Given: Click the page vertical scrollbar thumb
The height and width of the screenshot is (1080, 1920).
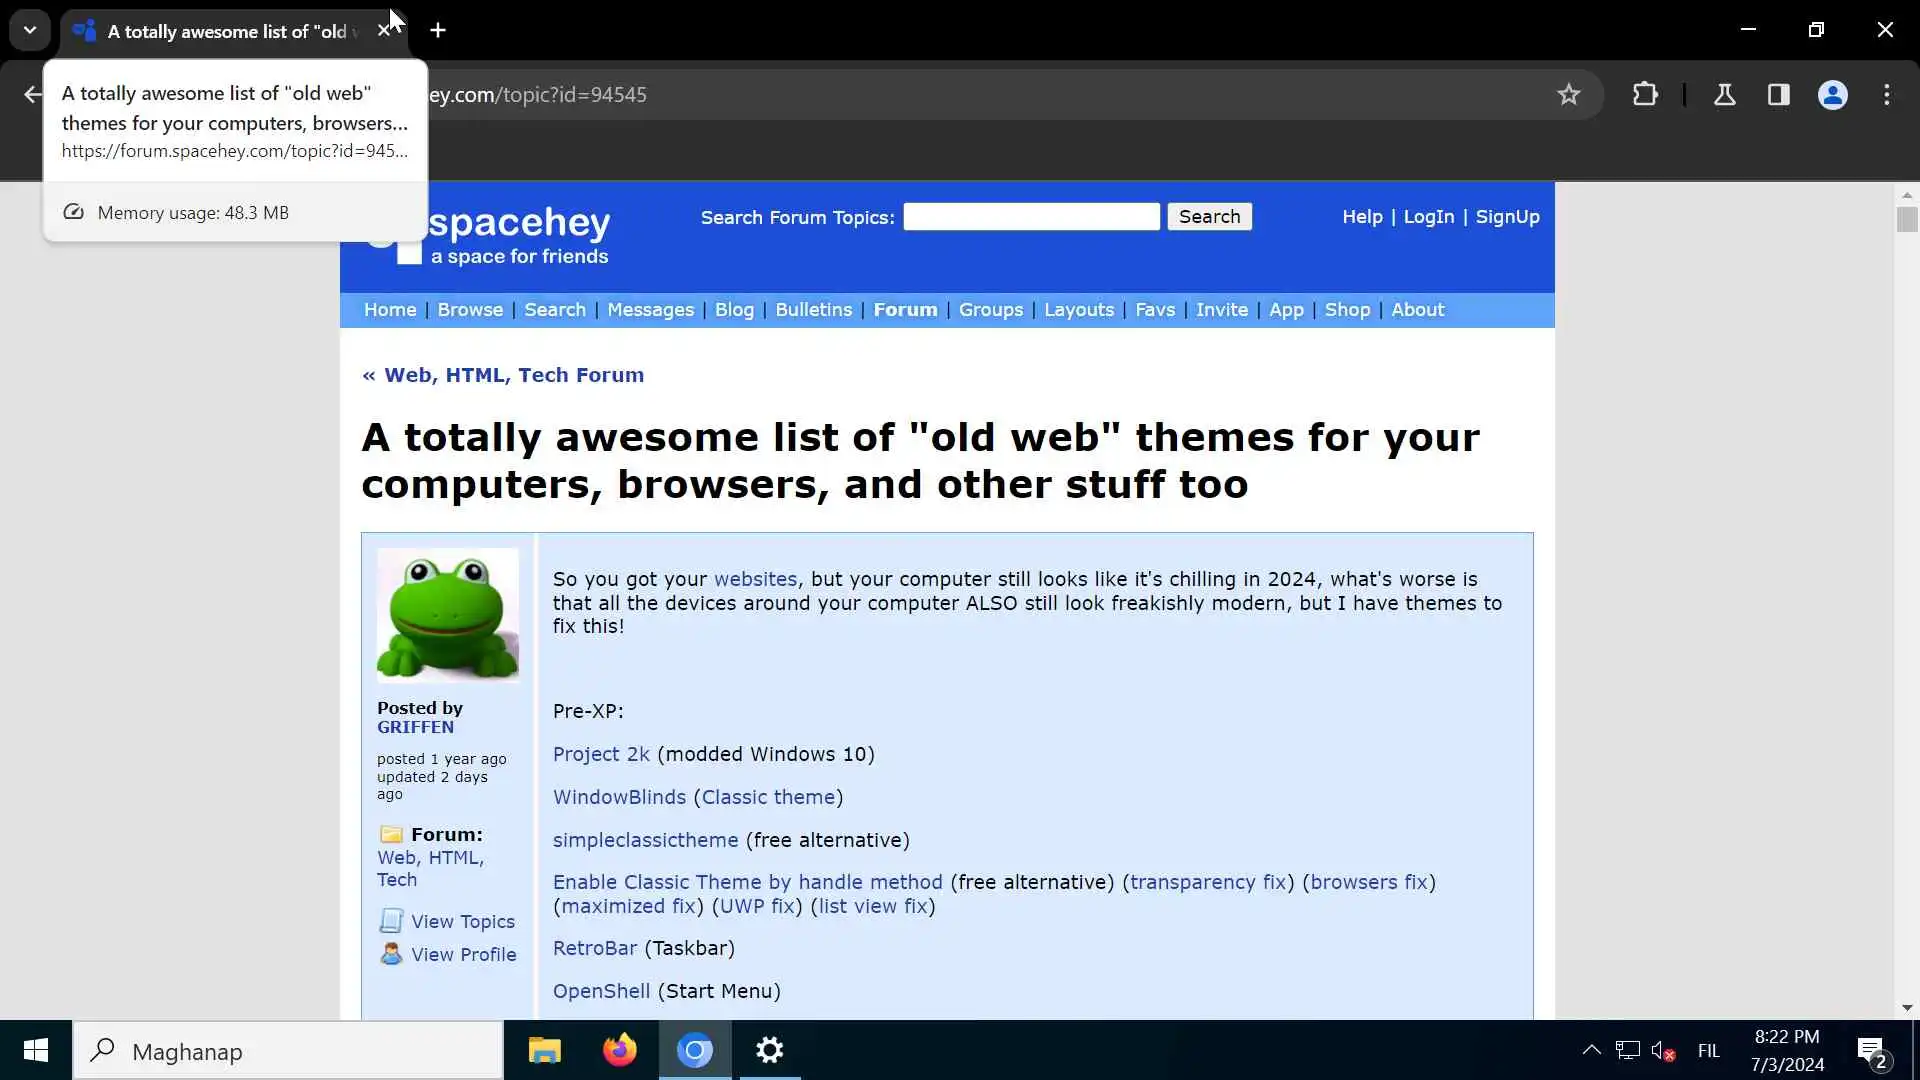Looking at the screenshot, I should pos(1906,219).
